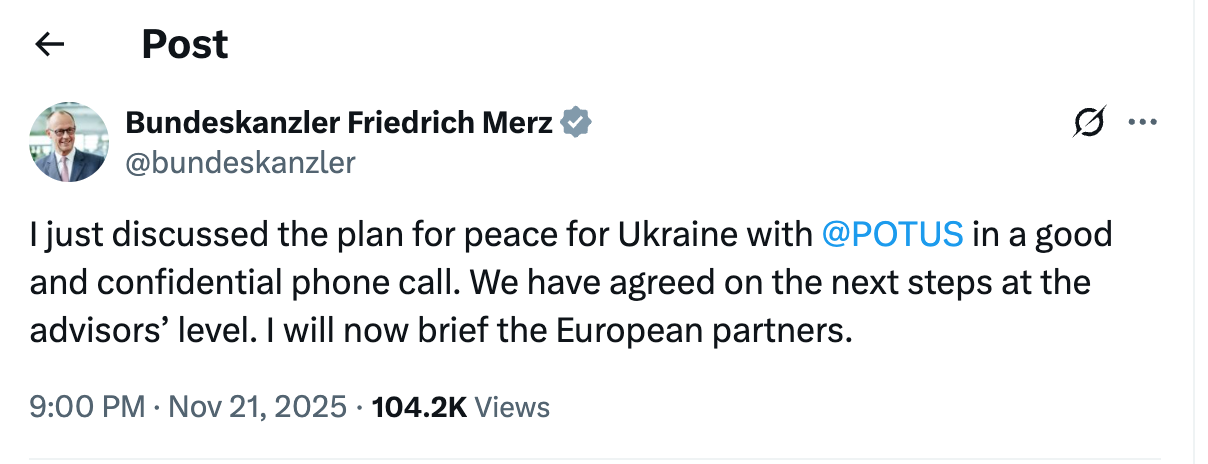This screenshot has width=1208, height=464.
Task: Click the verified badge beside Merz's name
Action: click(x=575, y=123)
